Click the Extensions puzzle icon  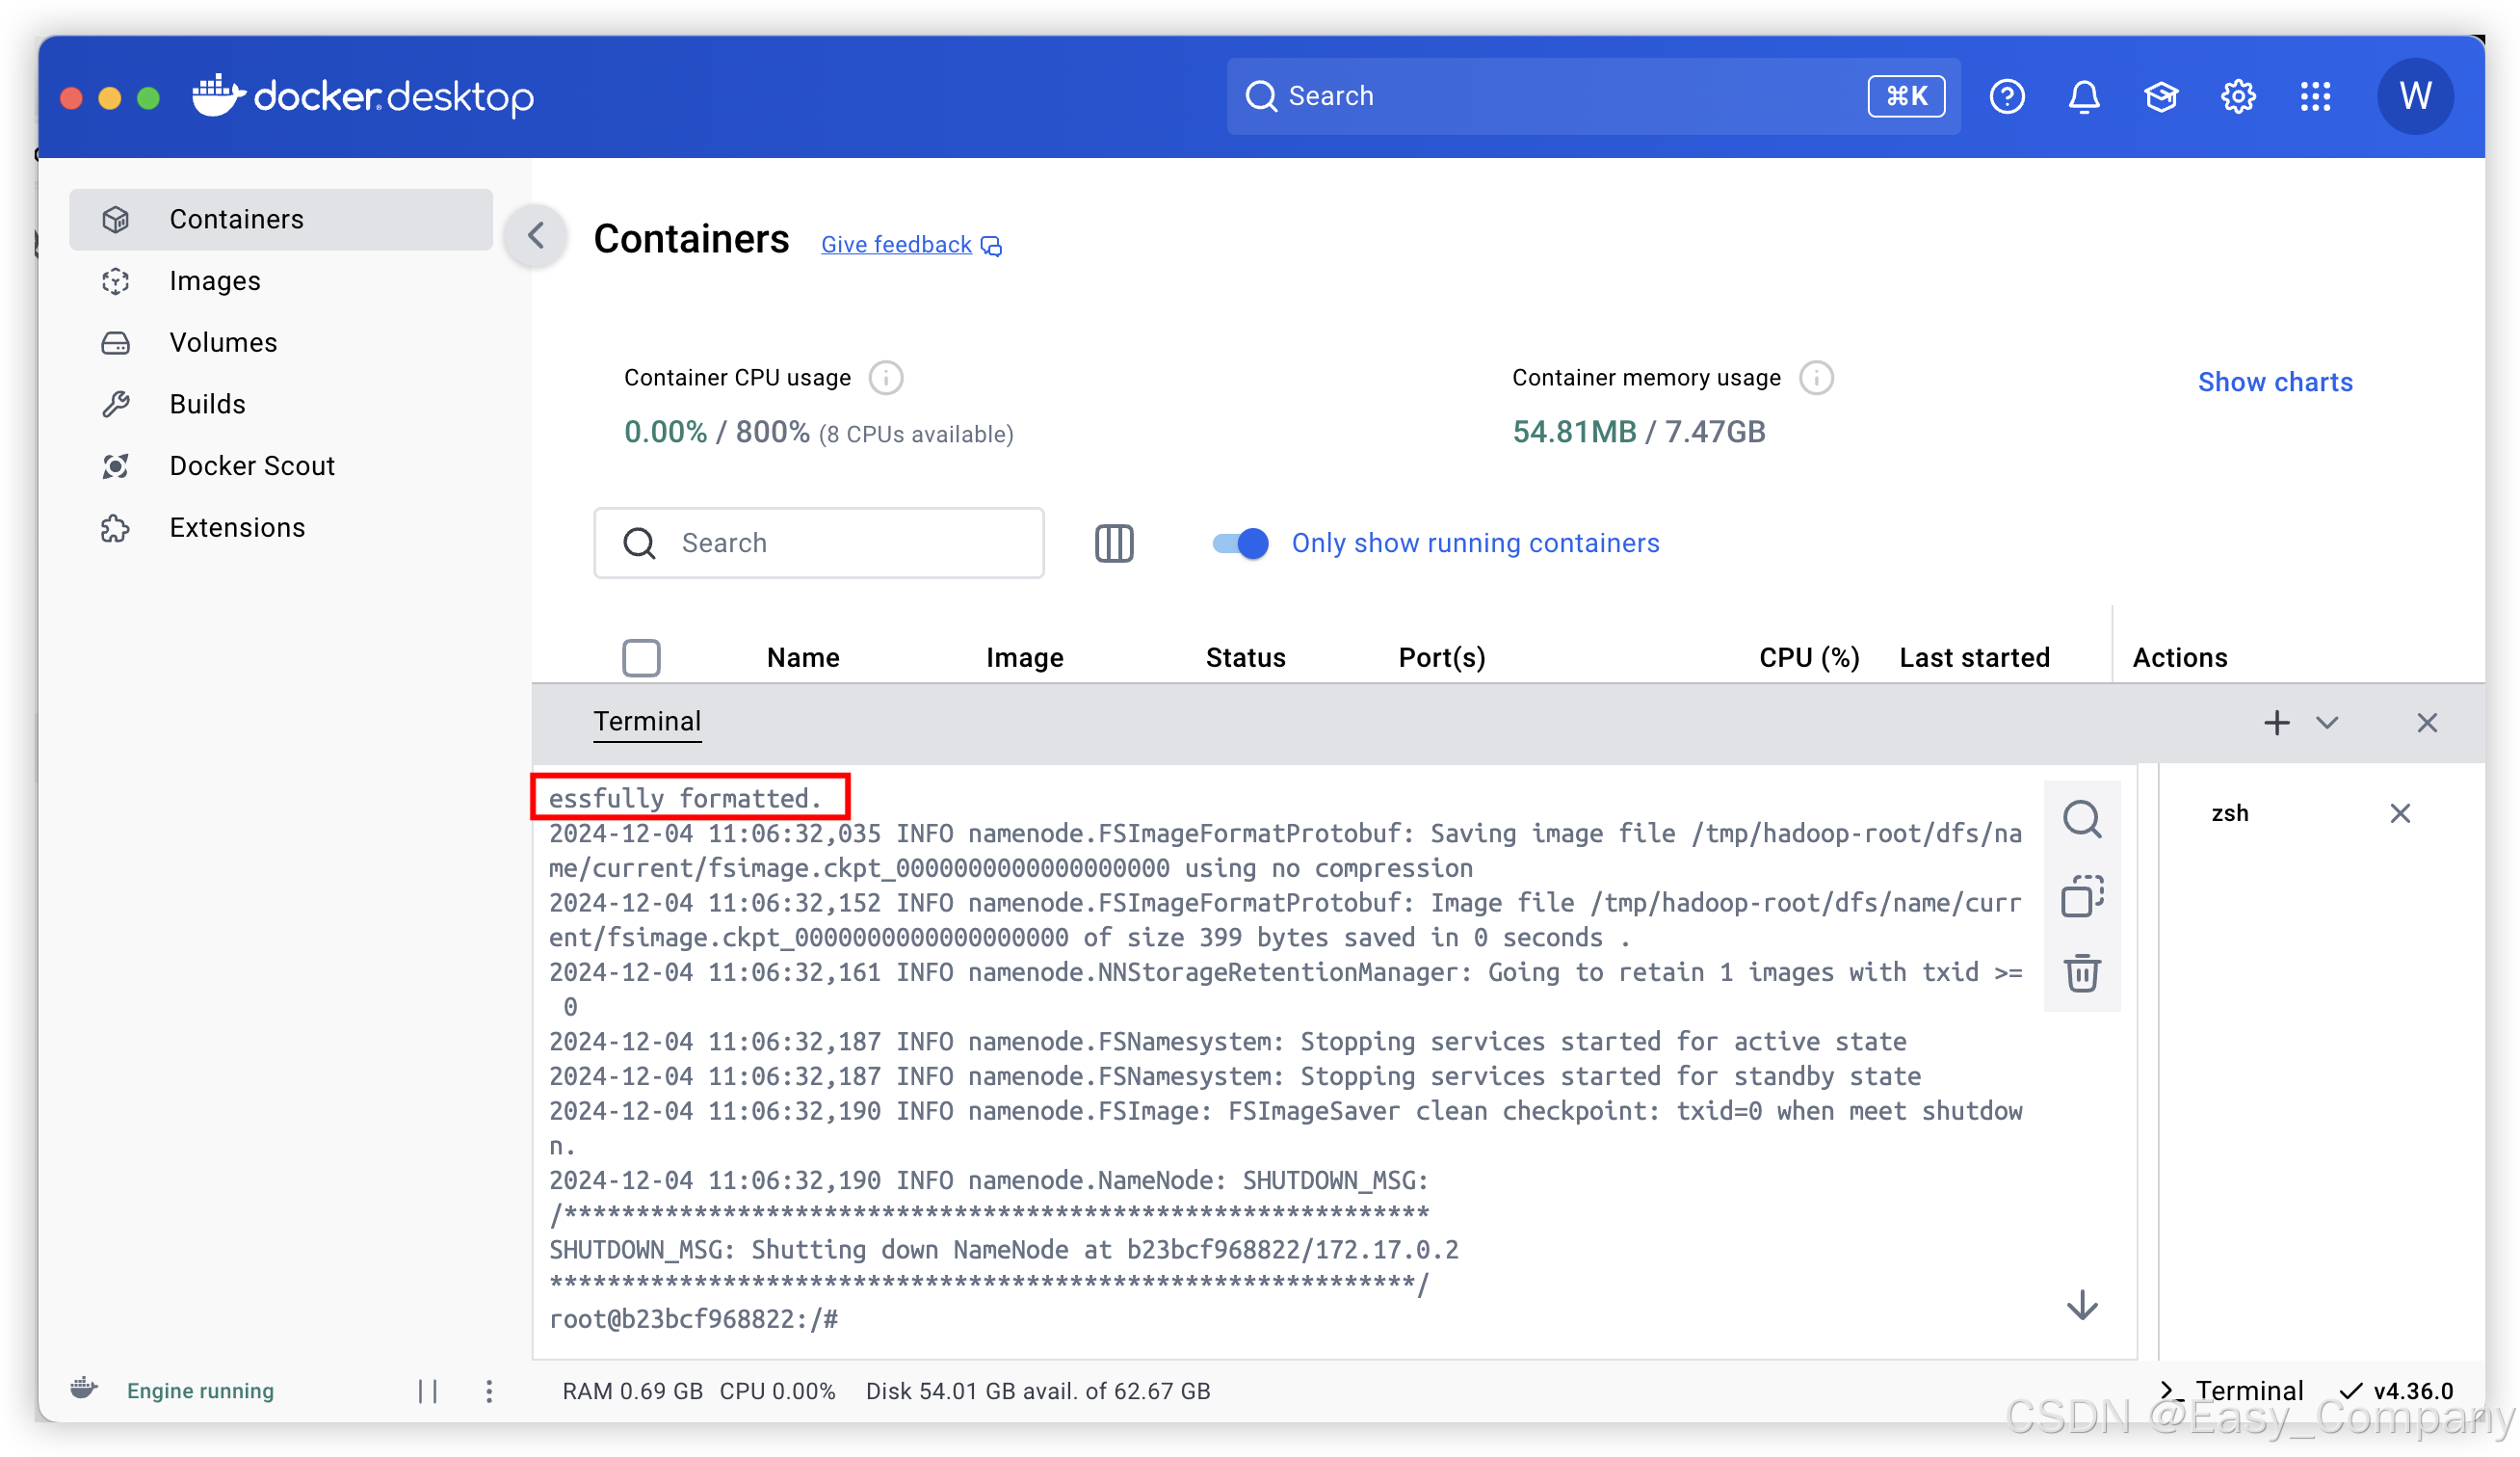[116, 528]
